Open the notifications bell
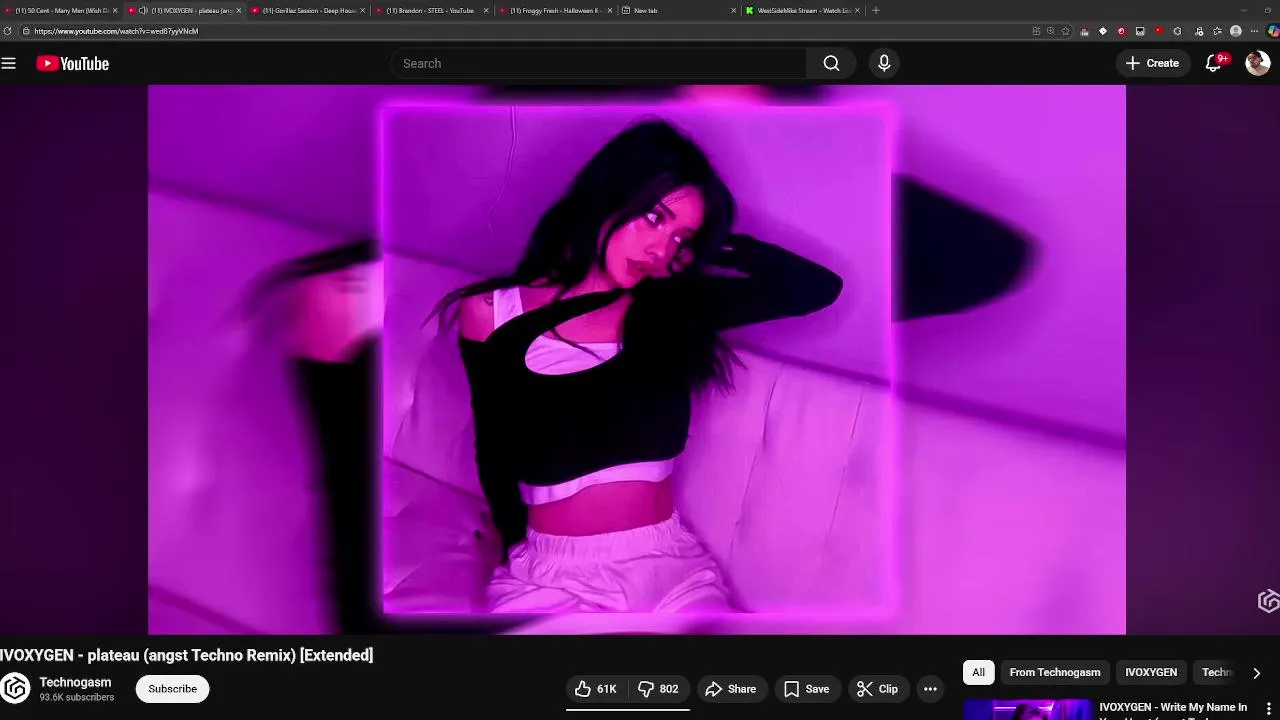Viewport: 1280px width, 720px height. tap(1214, 63)
